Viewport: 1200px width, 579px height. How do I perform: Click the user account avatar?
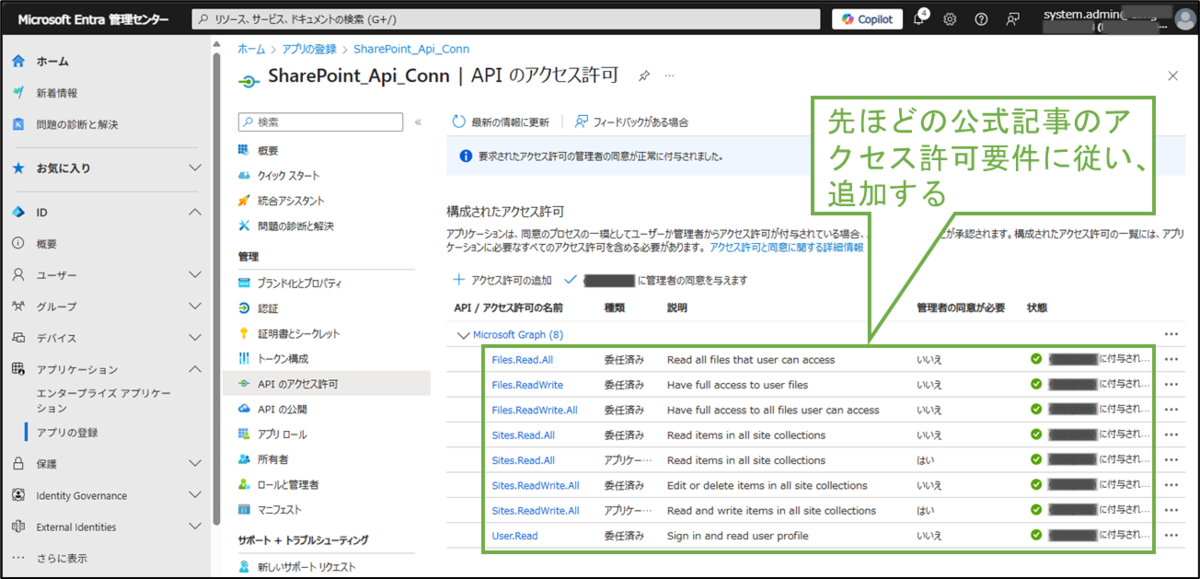1184,19
